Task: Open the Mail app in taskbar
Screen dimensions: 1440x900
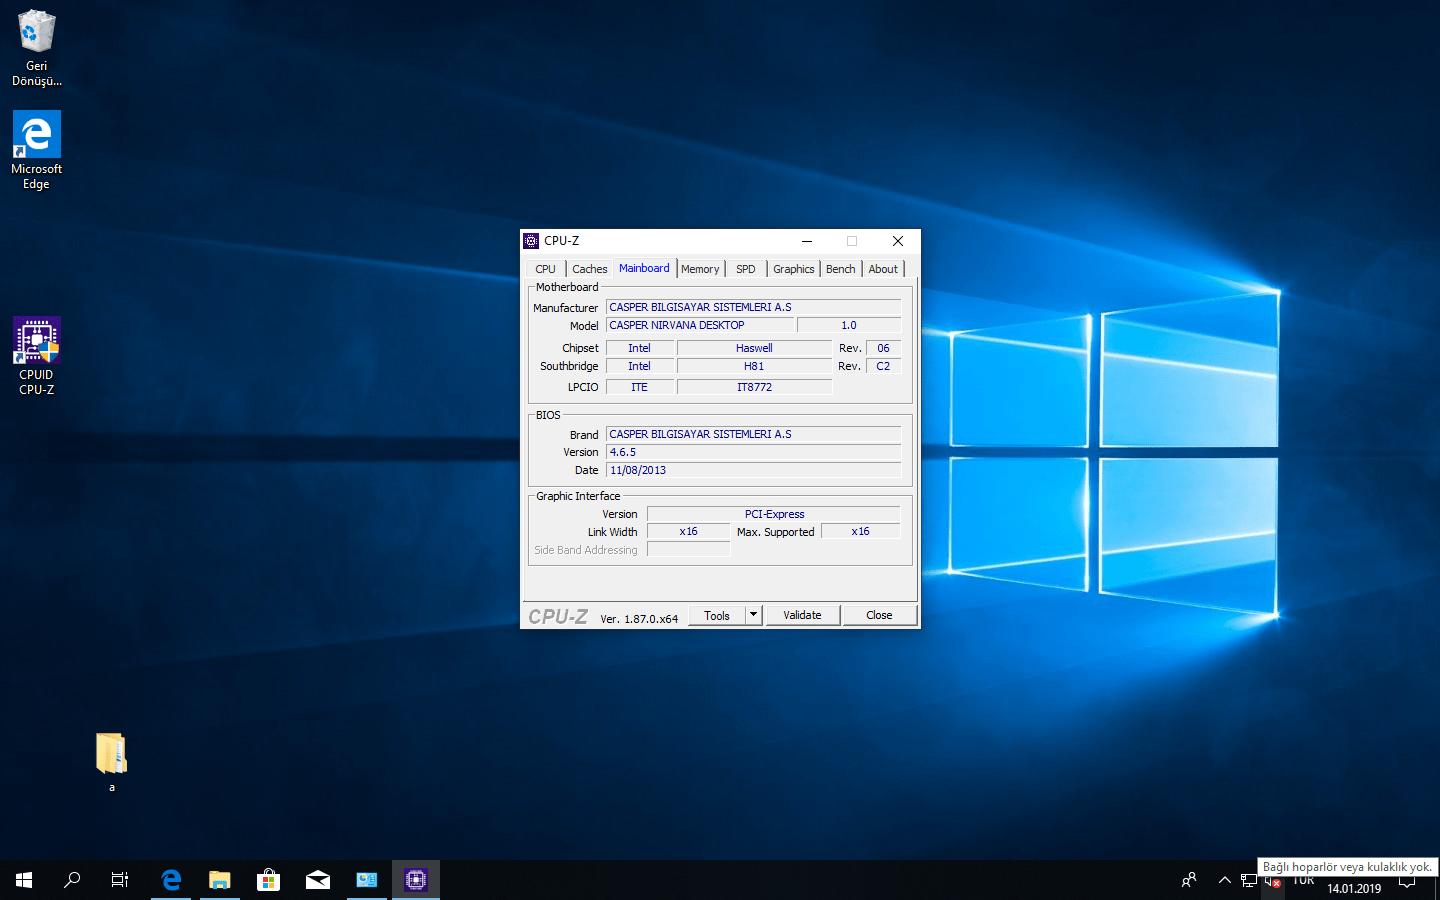Action: (x=318, y=880)
